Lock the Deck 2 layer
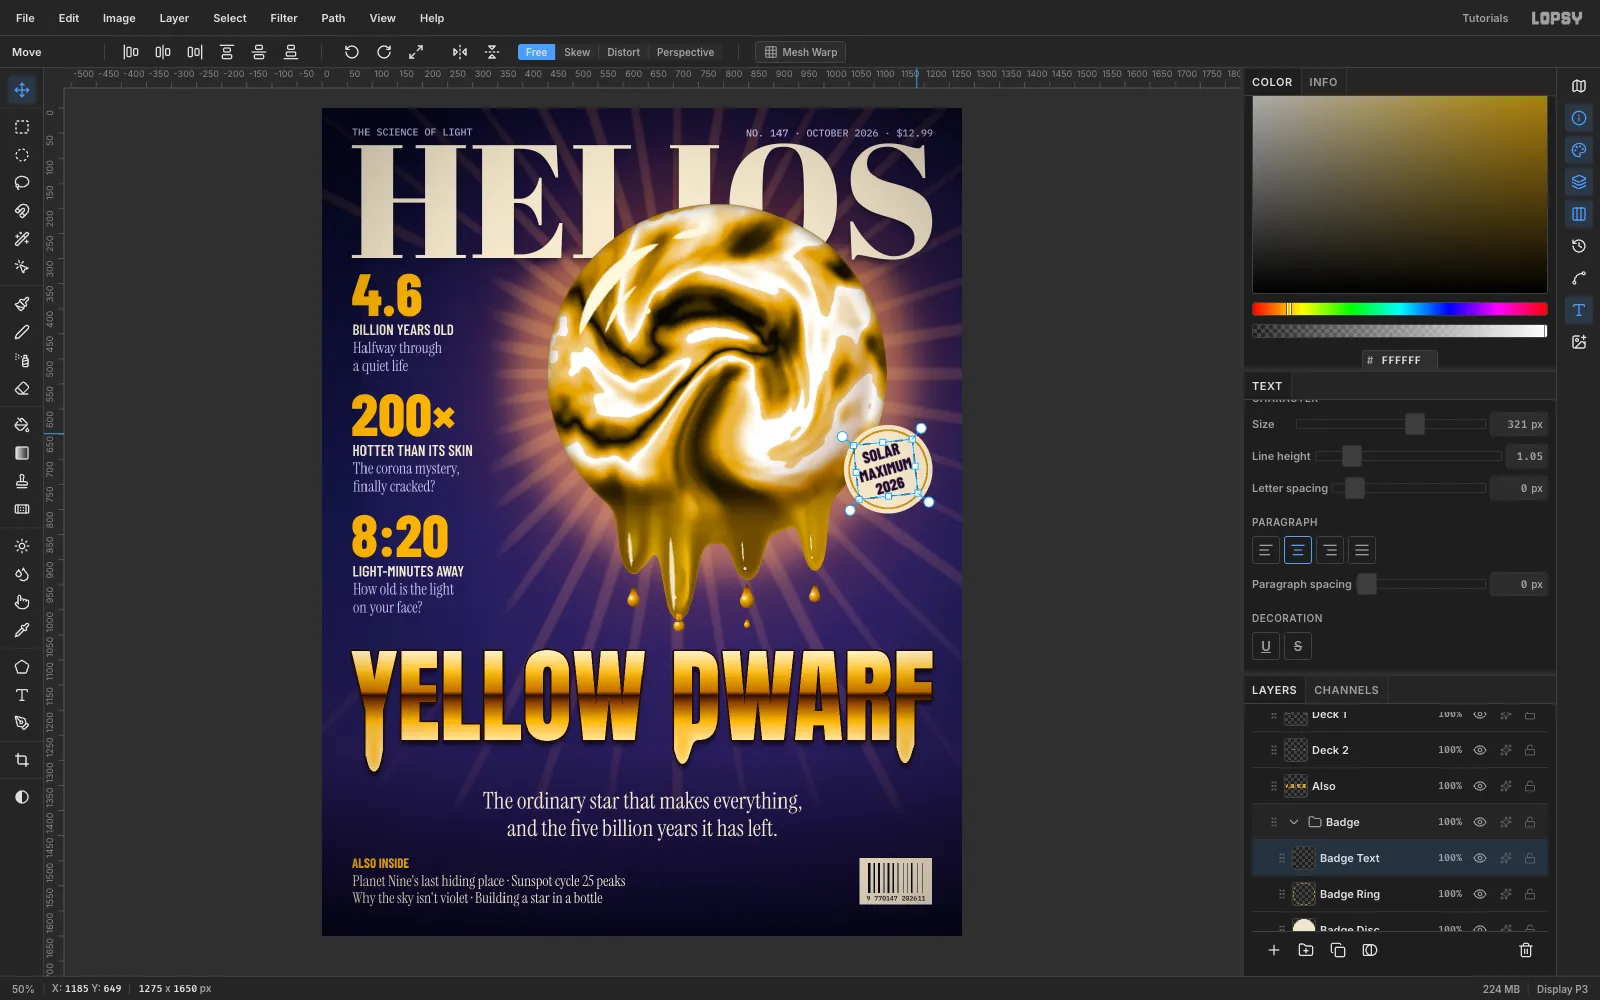1600x1000 pixels. (x=1530, y=750)
